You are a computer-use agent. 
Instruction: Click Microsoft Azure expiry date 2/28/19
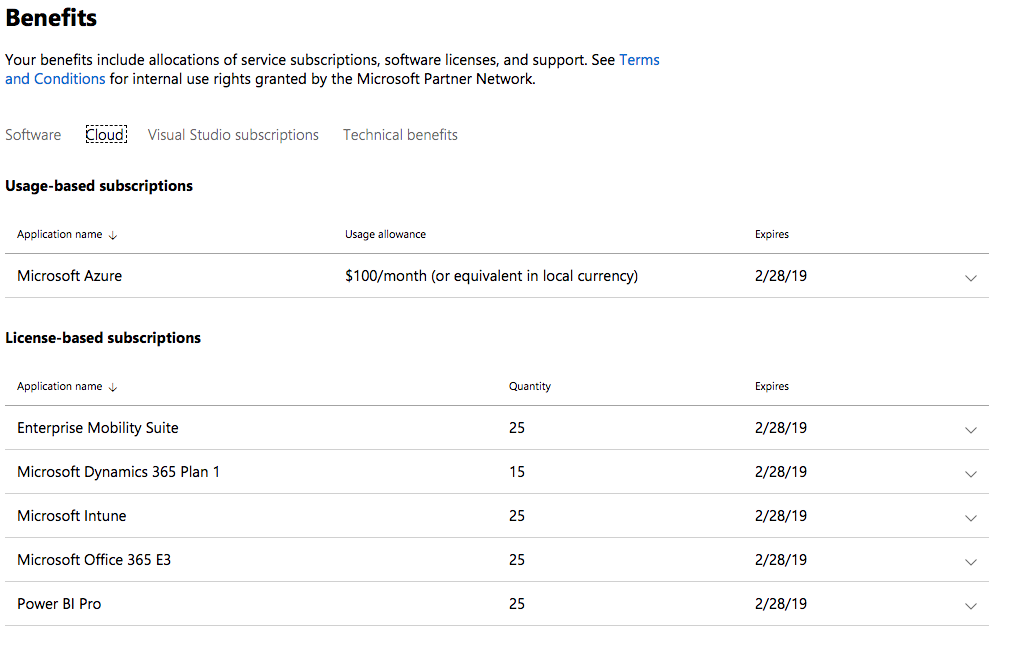tap(781, 276)
